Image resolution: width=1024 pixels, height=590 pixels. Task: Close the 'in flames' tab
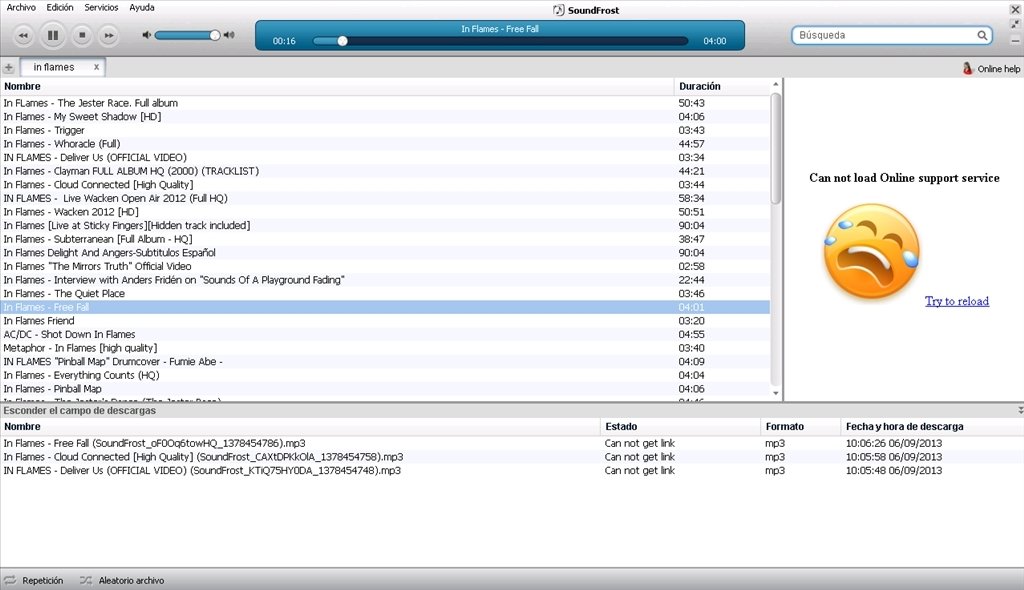[96, 67]
